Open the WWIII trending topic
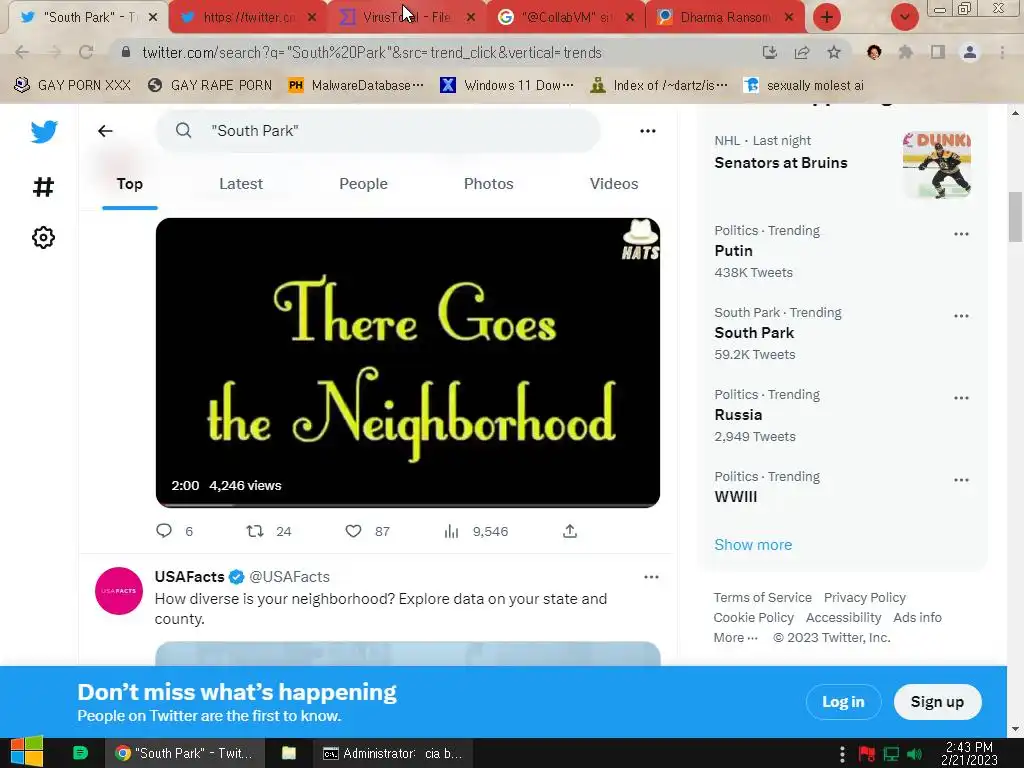The image size is (1024, 768). pos(735,496)
